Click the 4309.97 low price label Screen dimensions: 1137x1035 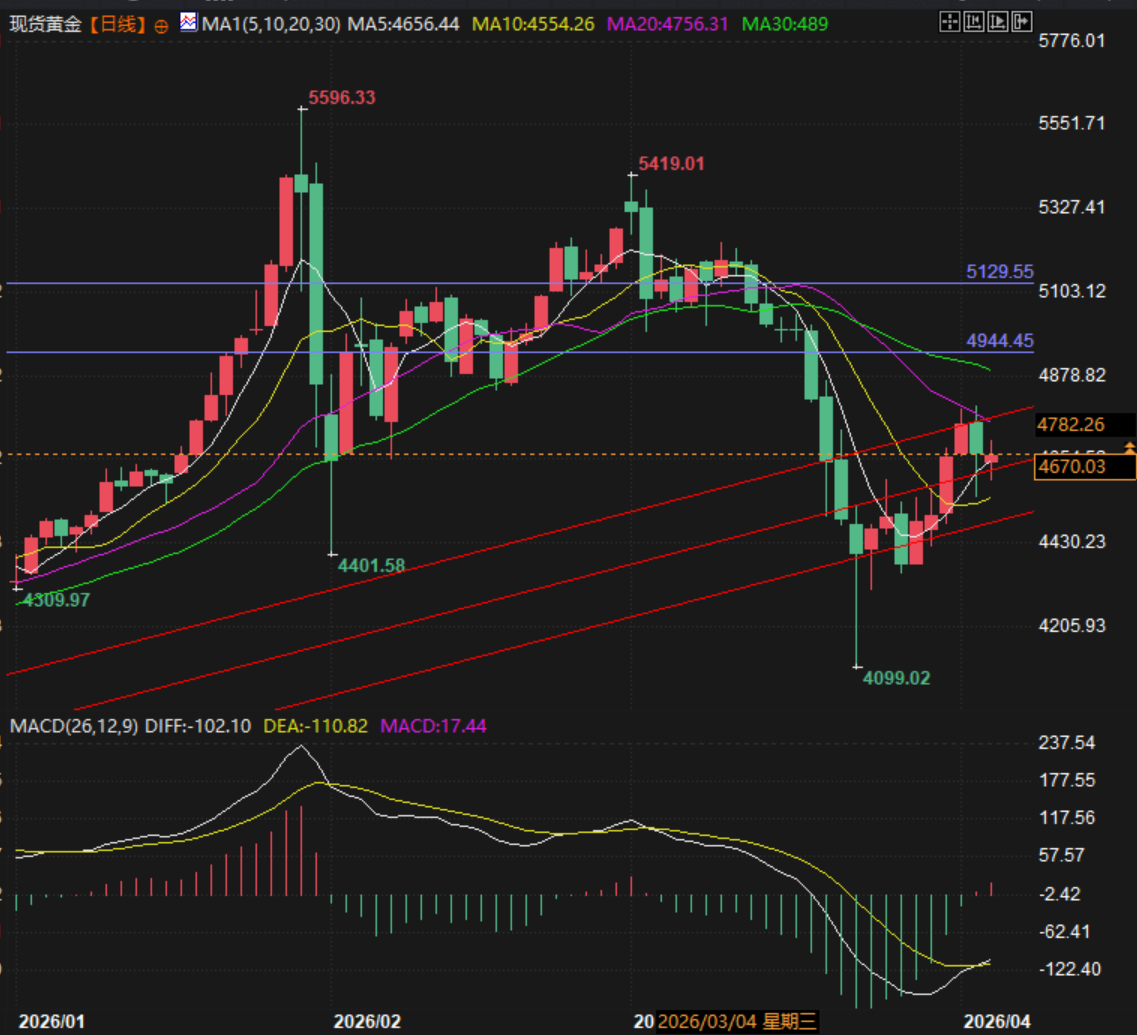(56, 600)
